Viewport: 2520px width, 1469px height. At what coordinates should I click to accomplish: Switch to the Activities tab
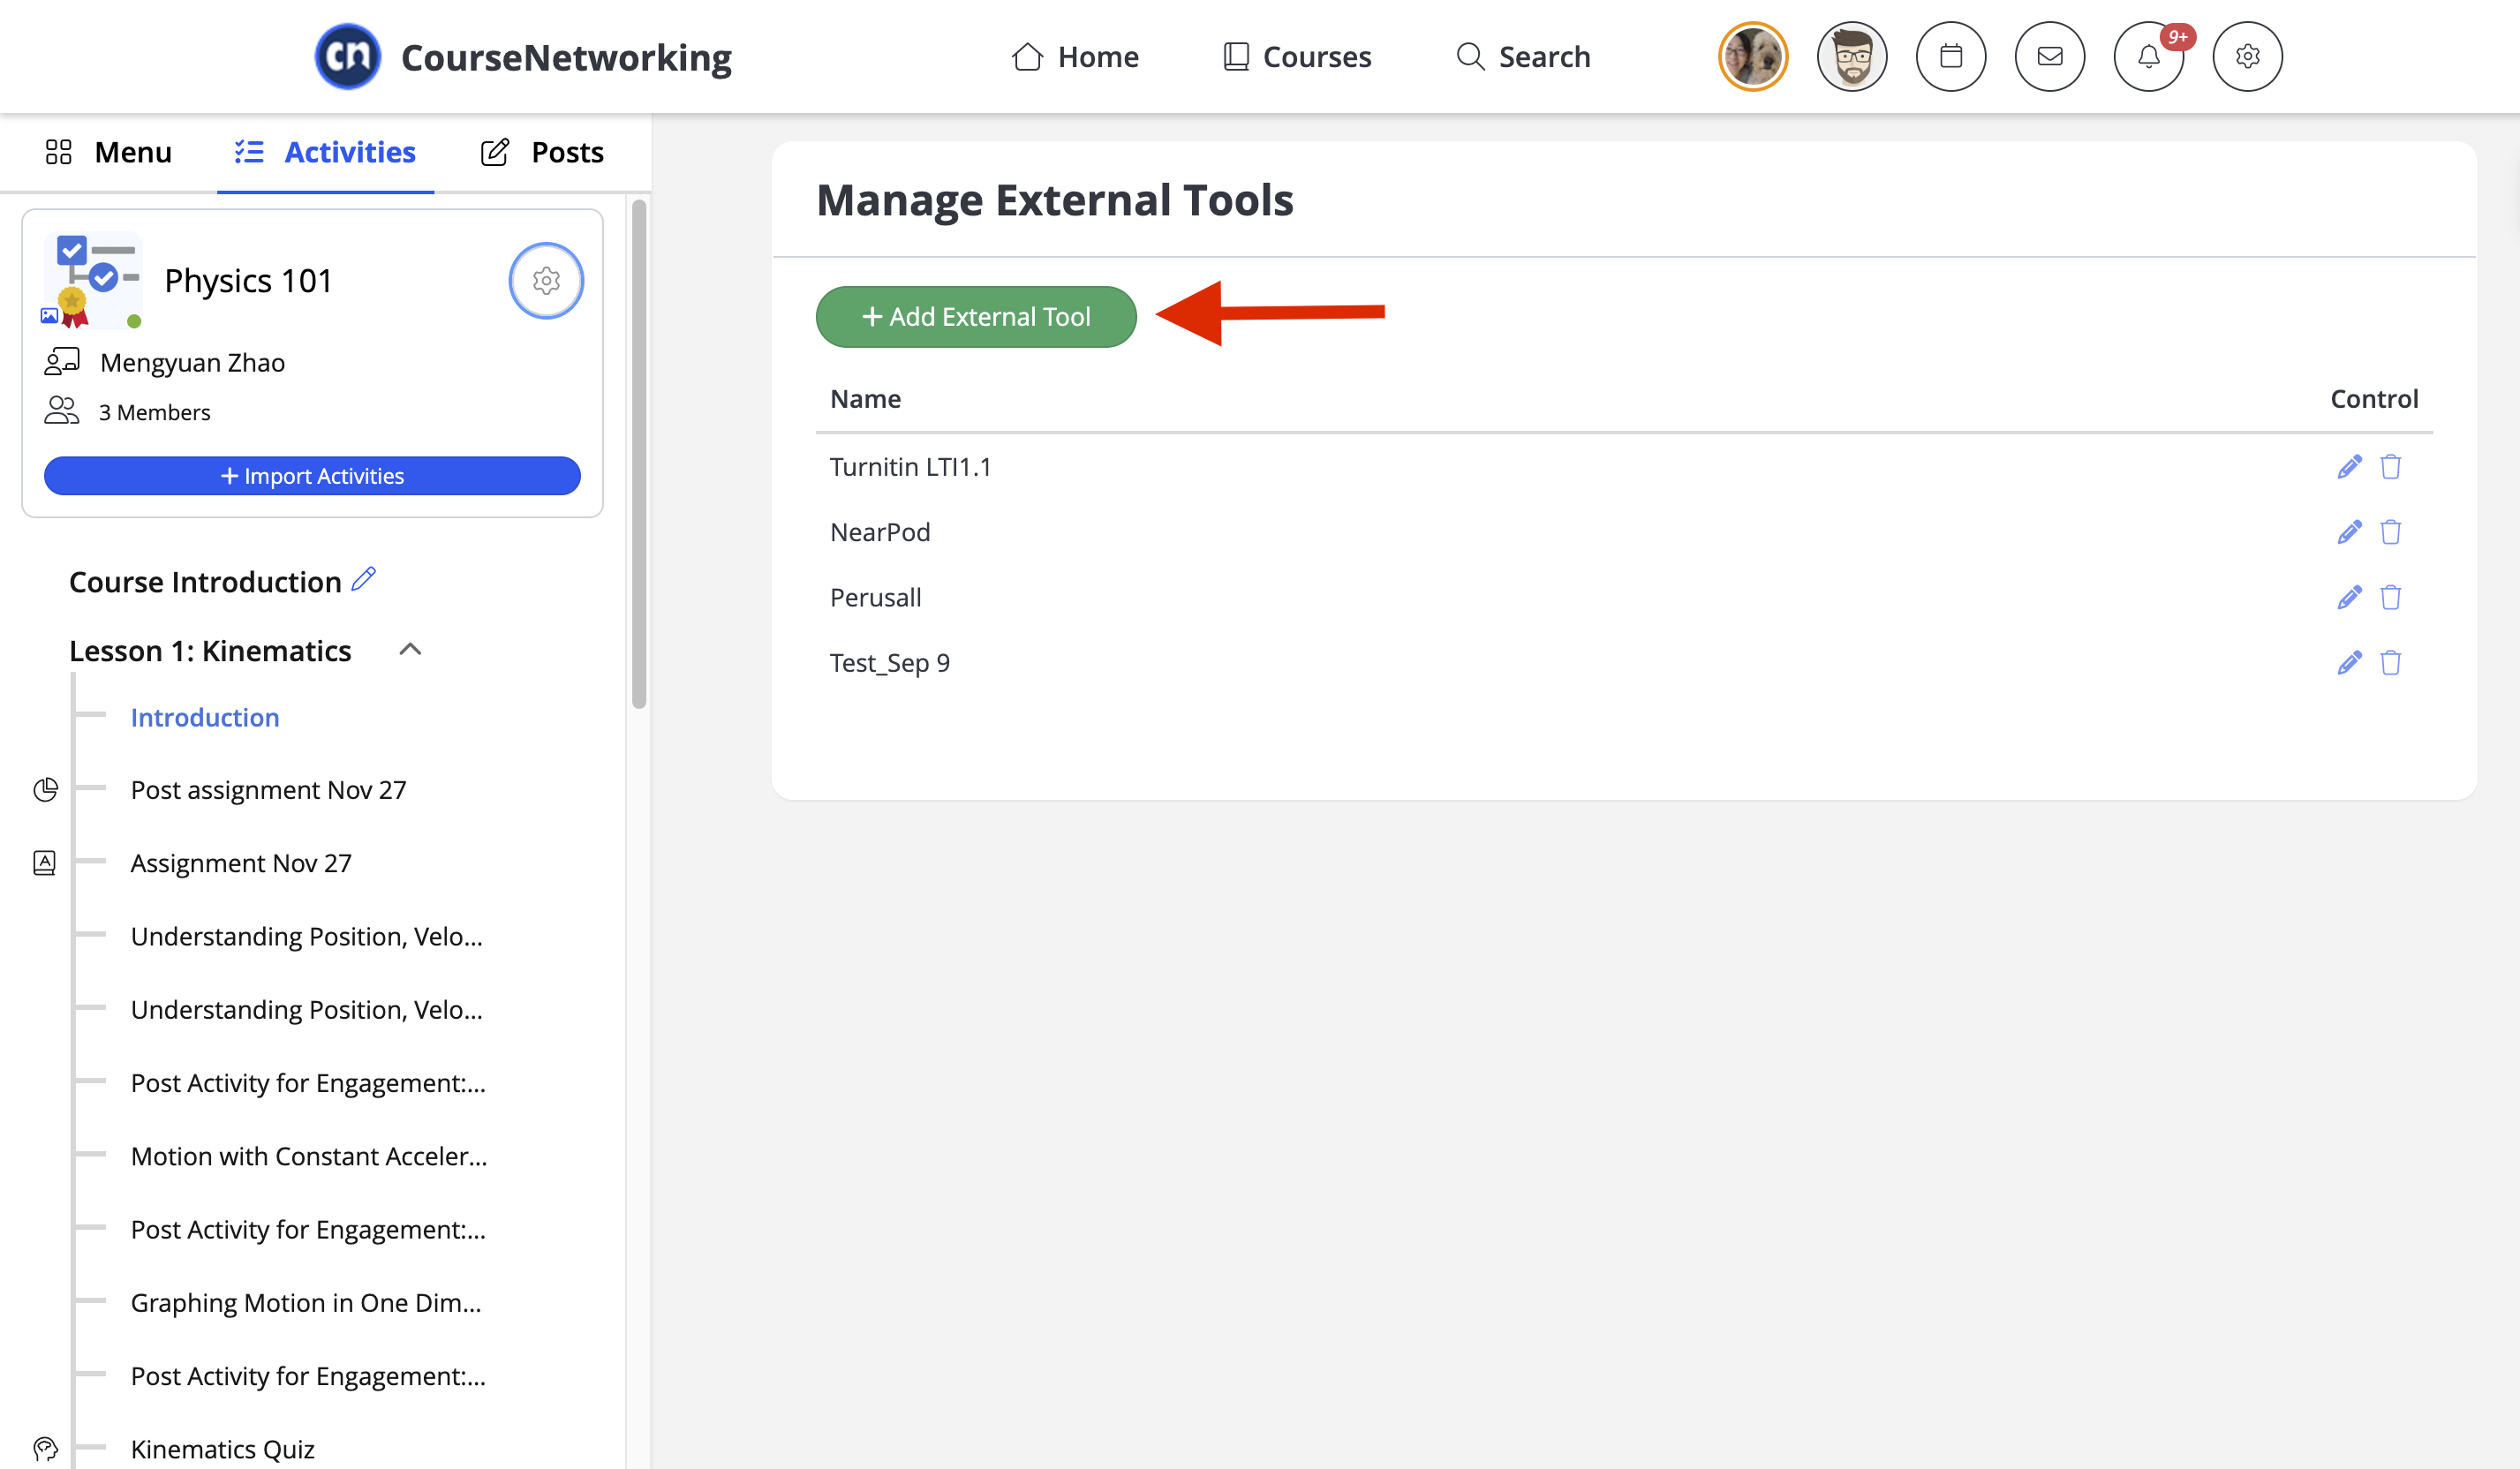point(326,152)
